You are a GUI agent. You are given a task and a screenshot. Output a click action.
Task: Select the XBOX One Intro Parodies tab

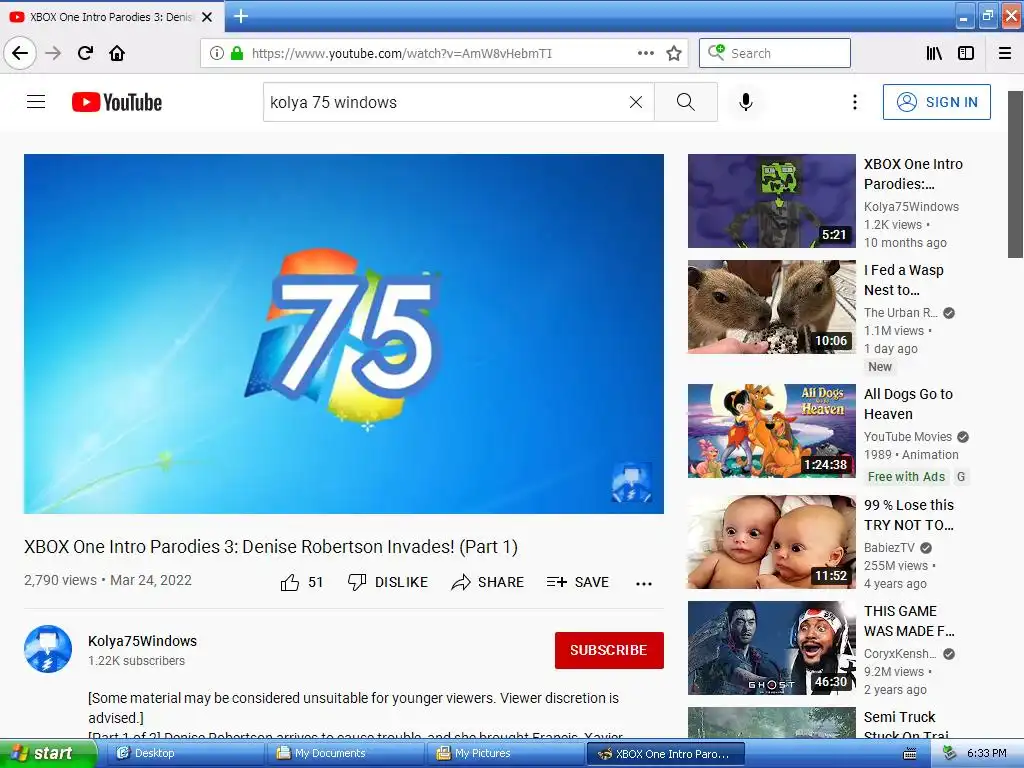point(111,17)
